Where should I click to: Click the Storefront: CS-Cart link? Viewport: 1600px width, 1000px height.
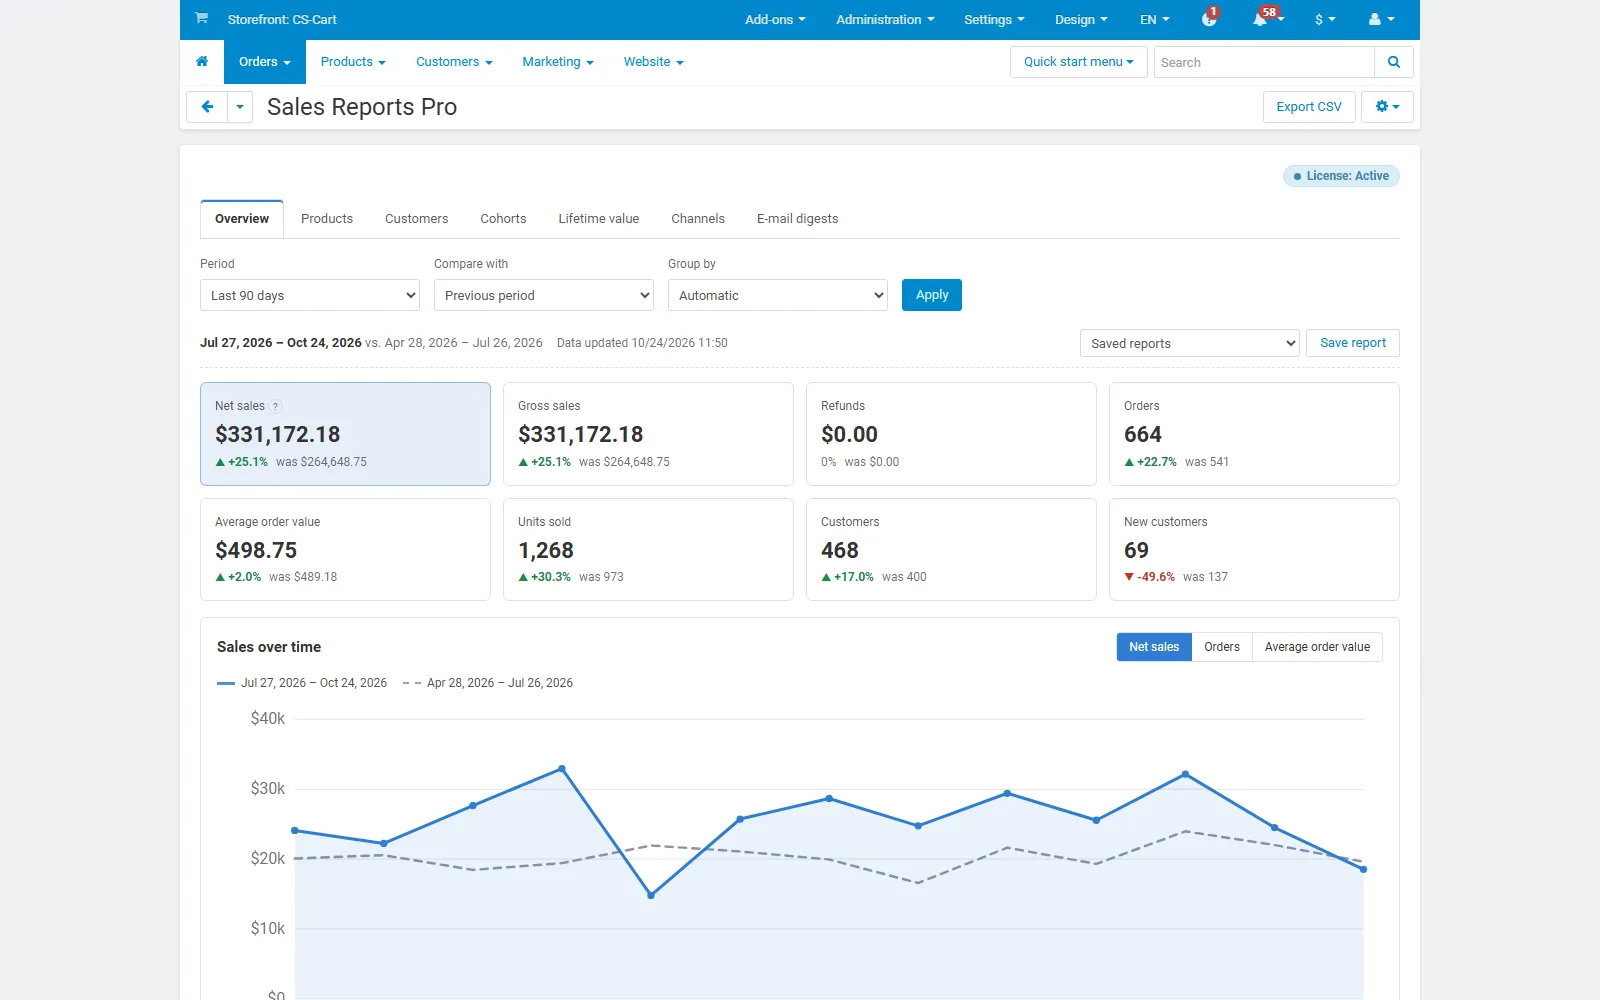click(x=282, y=19)
